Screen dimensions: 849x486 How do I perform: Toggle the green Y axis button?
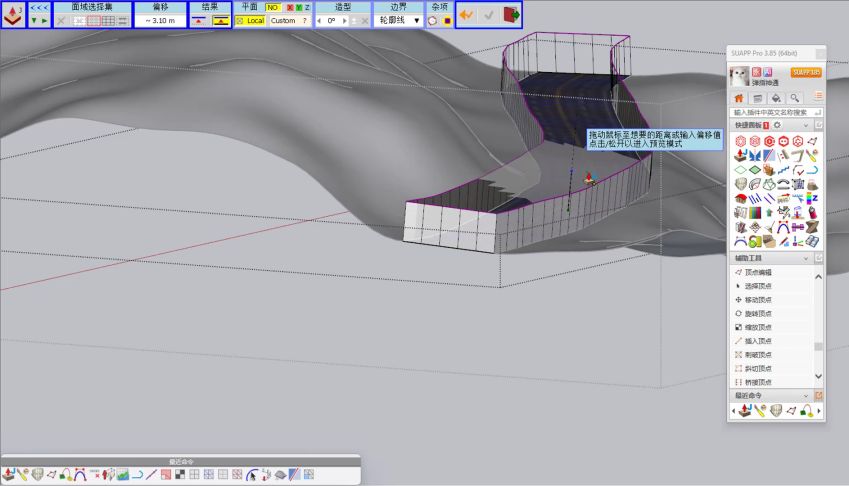point(299,7)
